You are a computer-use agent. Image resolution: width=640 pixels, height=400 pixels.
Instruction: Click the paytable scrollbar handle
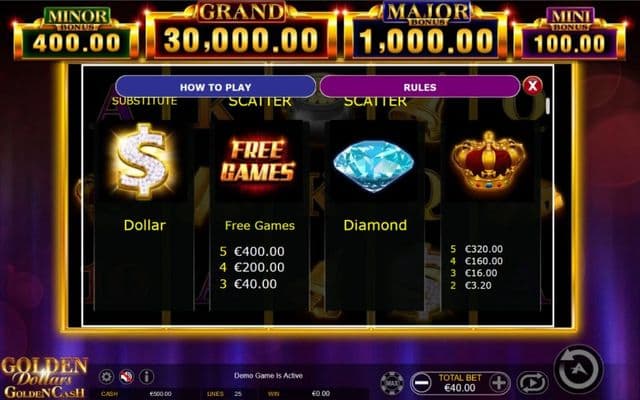[548, 106]
